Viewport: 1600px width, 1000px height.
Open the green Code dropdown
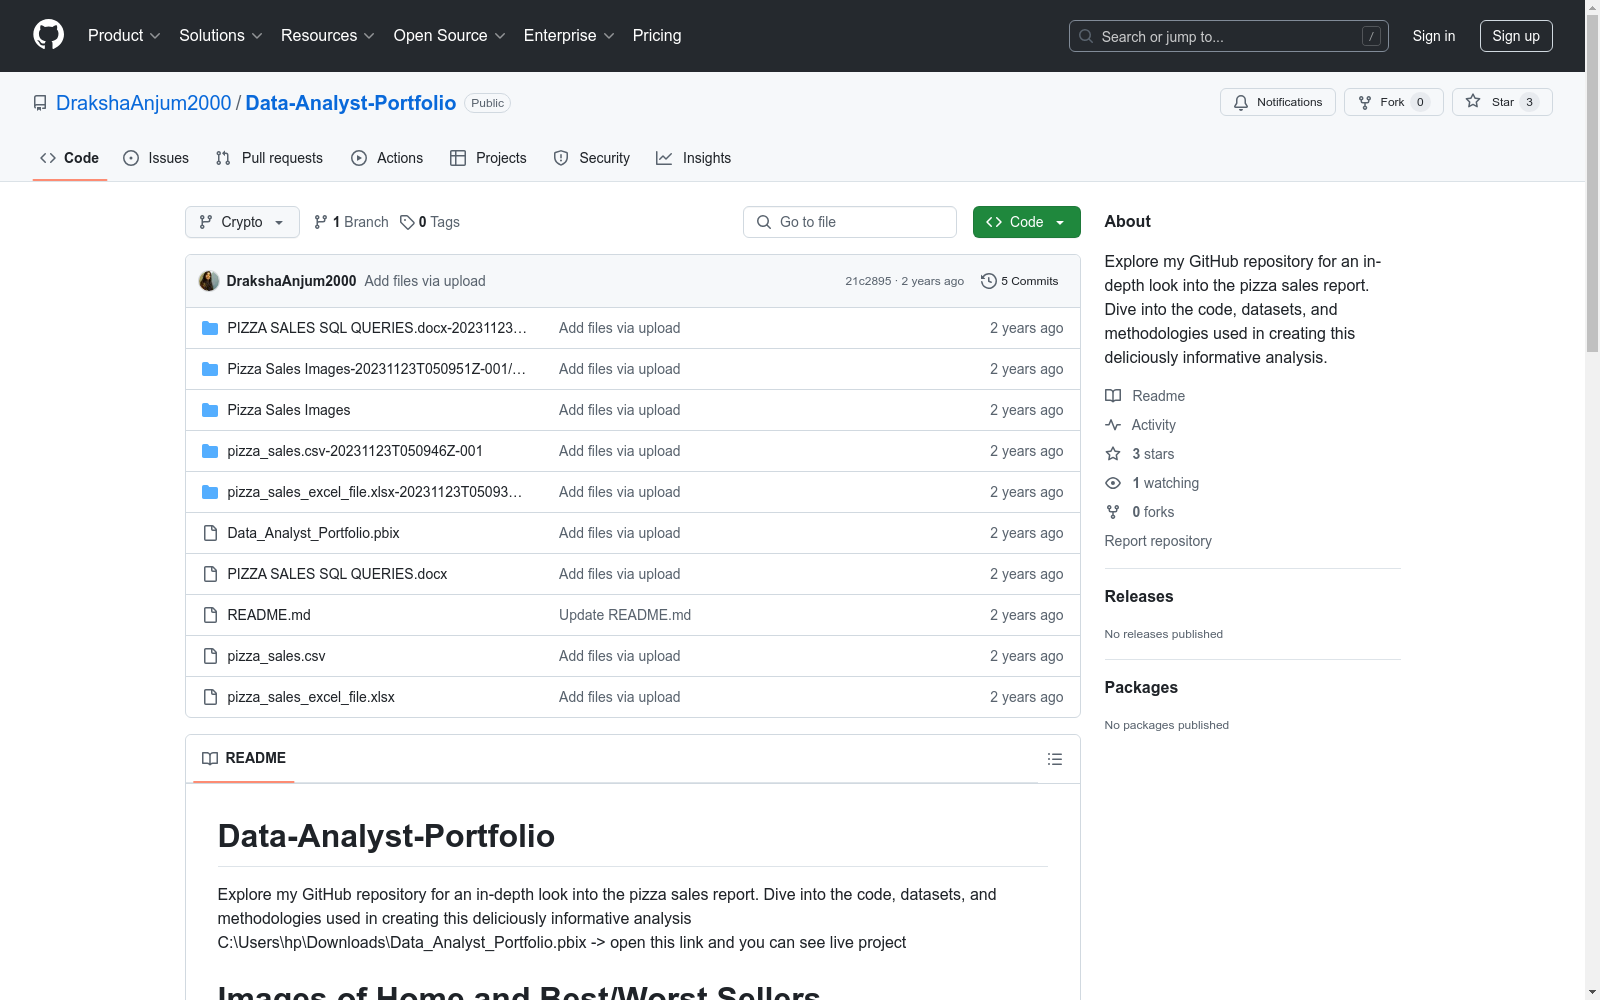pyautogui.click(x=1026, y=222)
